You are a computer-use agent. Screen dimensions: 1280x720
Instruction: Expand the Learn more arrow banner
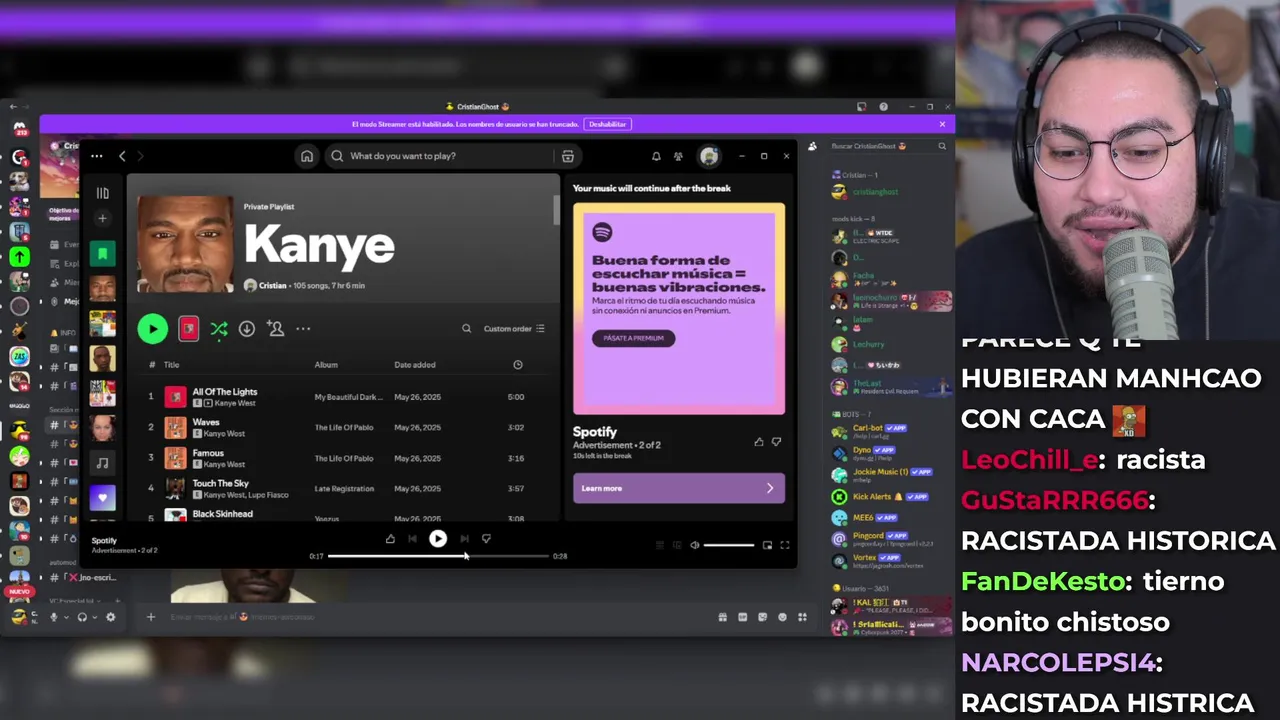(770, 488)
